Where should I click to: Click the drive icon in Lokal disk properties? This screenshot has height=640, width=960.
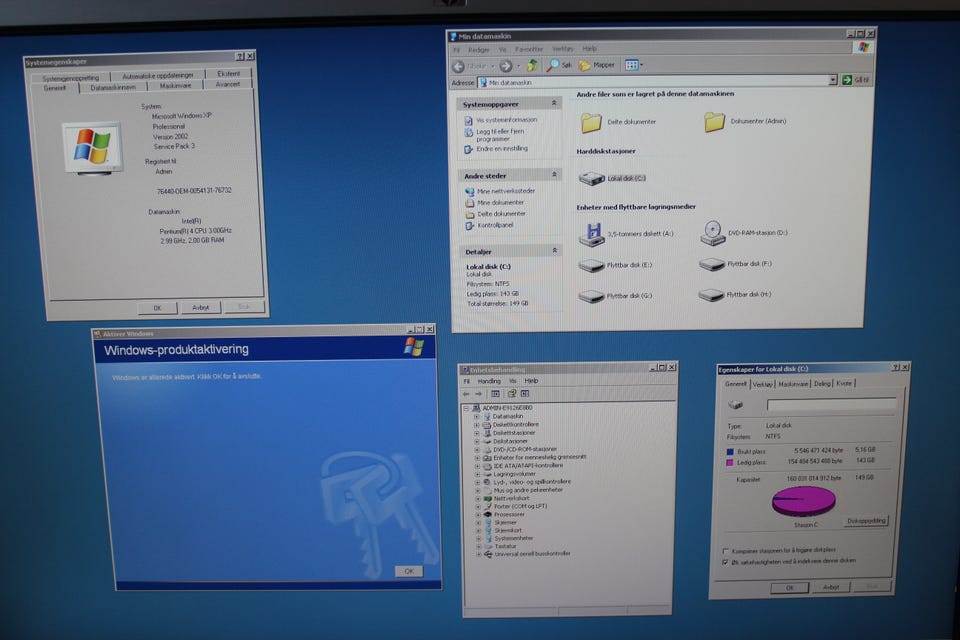tap(735, 405)
